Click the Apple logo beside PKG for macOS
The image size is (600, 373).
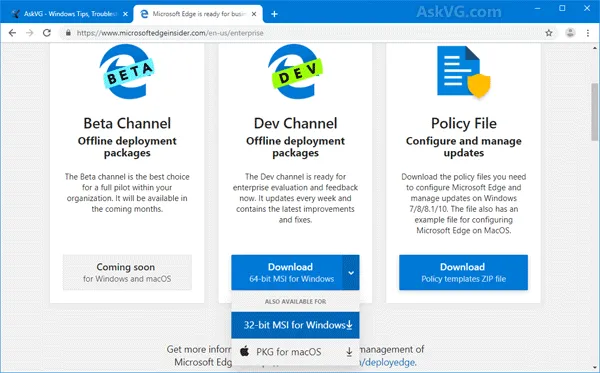245,351
